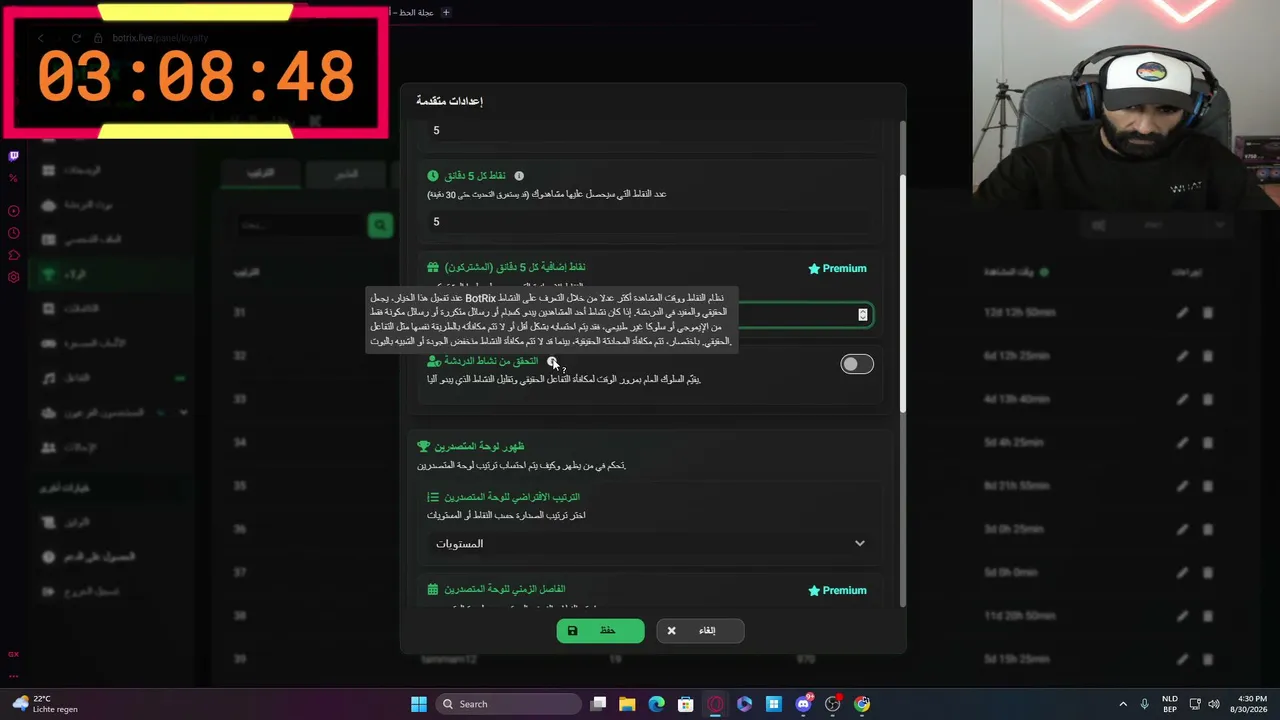Click the green 'حفظ' save button
This screenshot has height=720, width=1280.
pyautogui.click(x=600, y=630)
